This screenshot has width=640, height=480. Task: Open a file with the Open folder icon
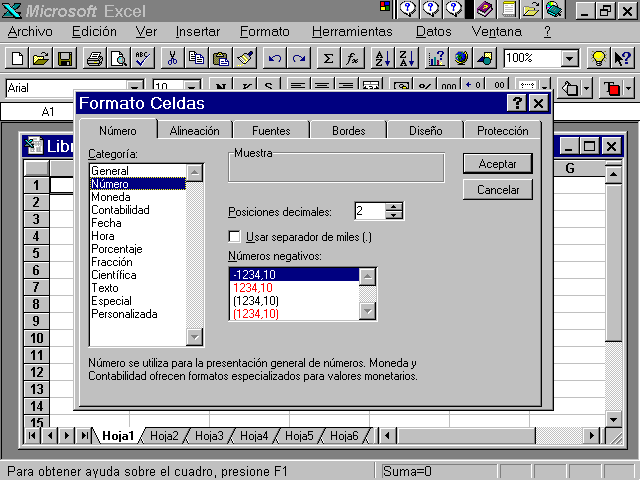[41, 58]
